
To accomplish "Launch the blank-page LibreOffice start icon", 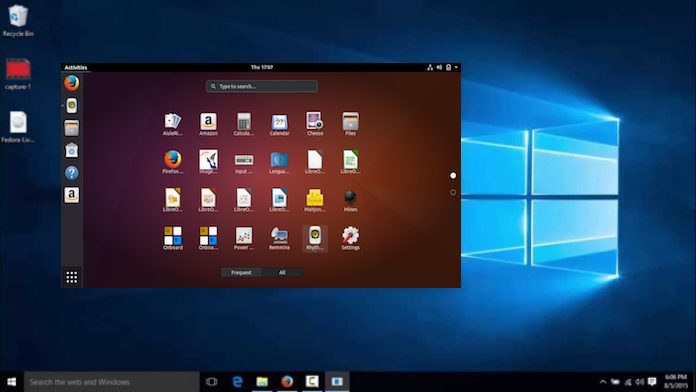I will point(315,162).
